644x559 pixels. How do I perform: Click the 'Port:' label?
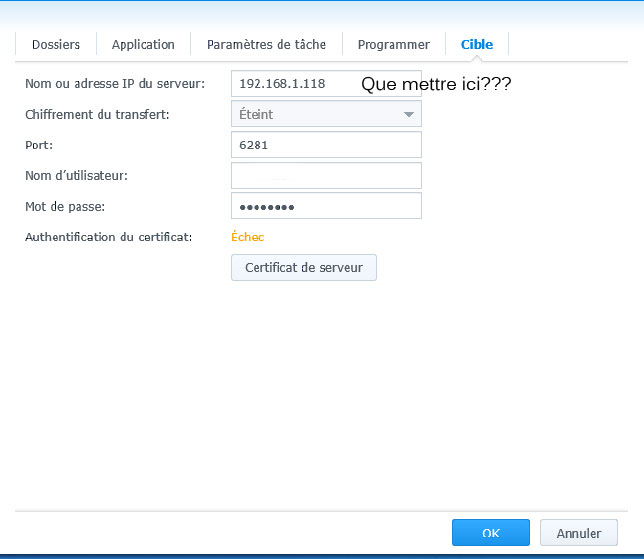point(39,145)
